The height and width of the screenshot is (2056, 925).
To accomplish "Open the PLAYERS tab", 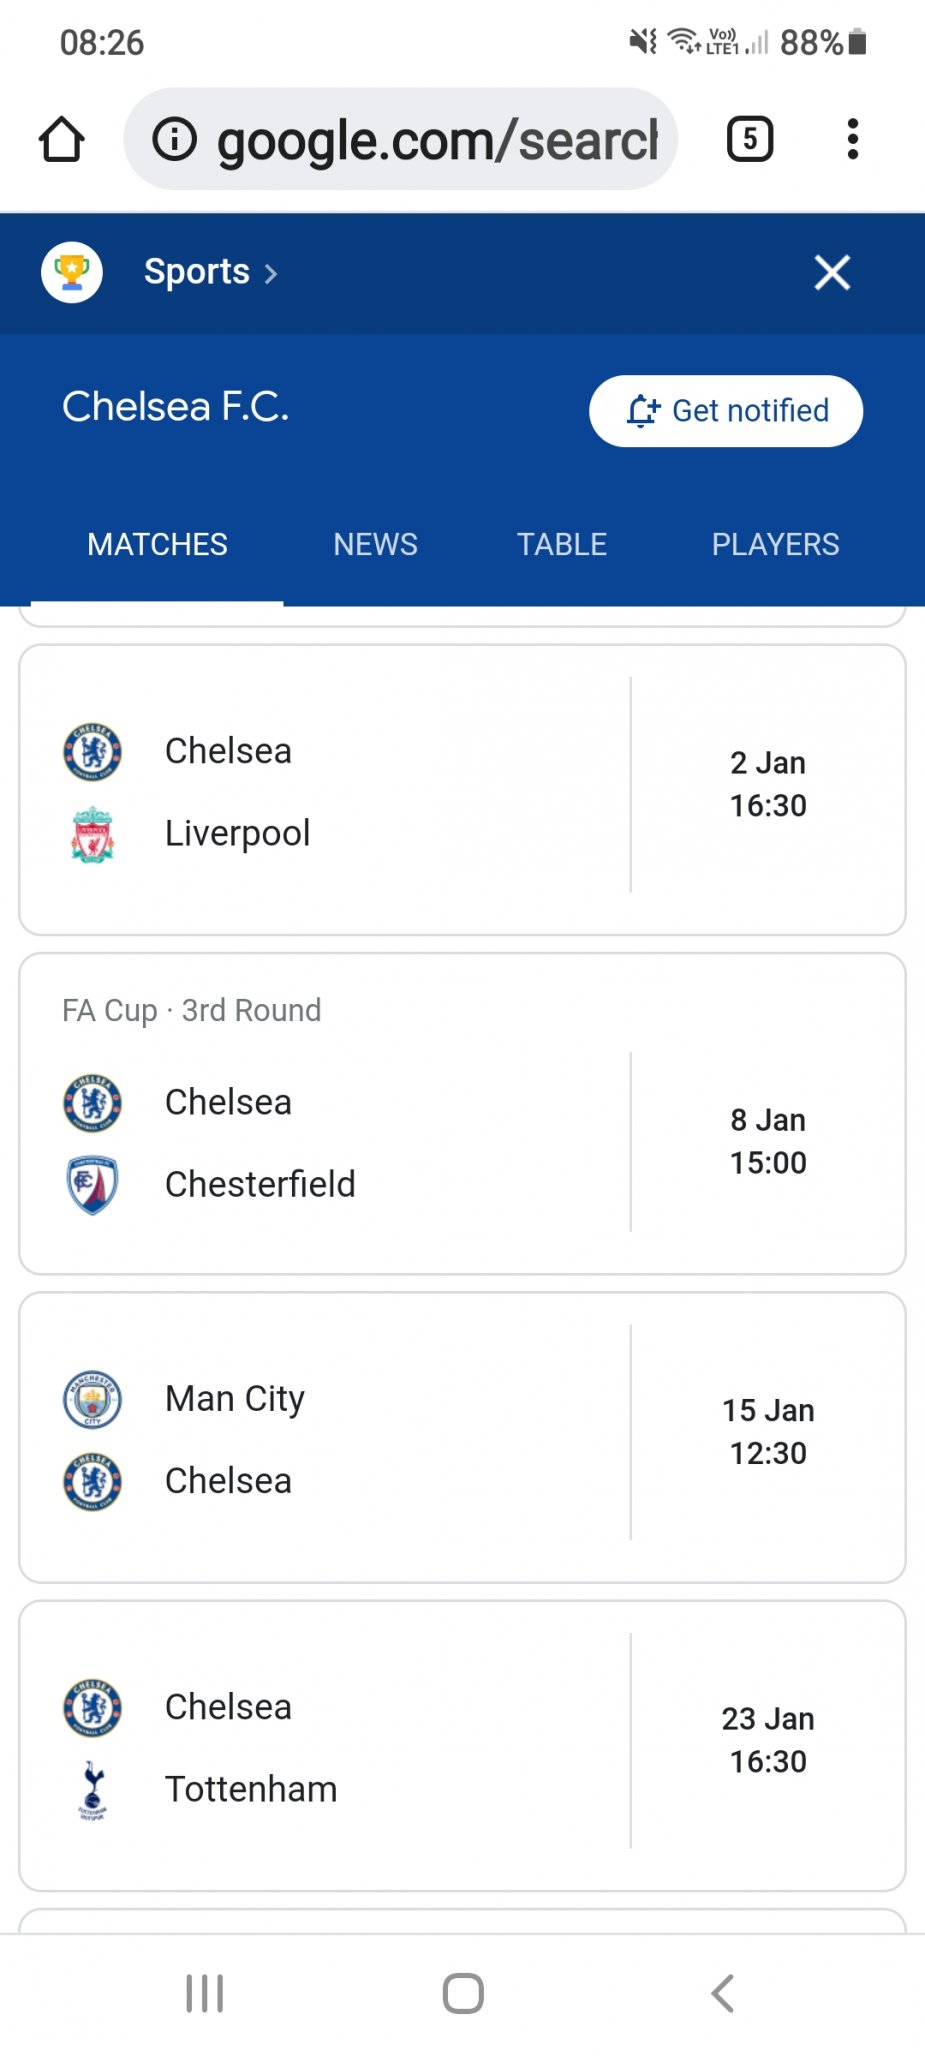I will 775,544.
